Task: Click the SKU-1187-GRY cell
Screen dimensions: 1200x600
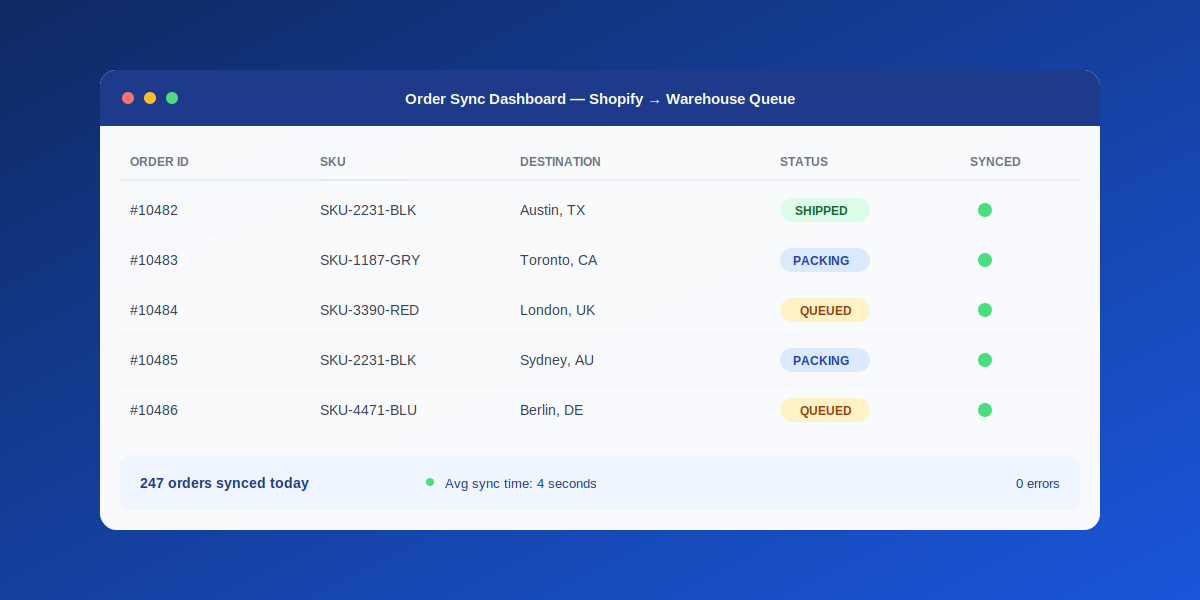Action: [x=370, y=260]
